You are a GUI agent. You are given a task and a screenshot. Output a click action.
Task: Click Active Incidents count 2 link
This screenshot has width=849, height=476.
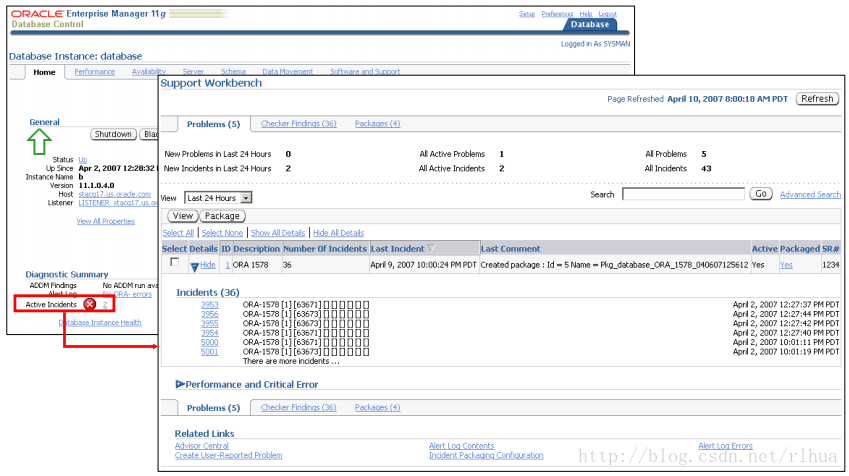tap(105, 305)
